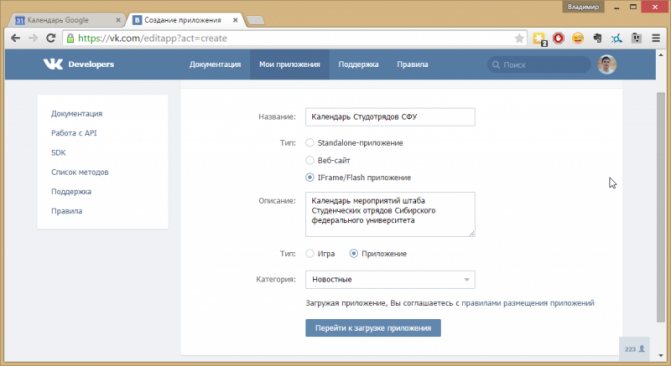
Task: Click the vertical page scrollbar
Action: 661,207
